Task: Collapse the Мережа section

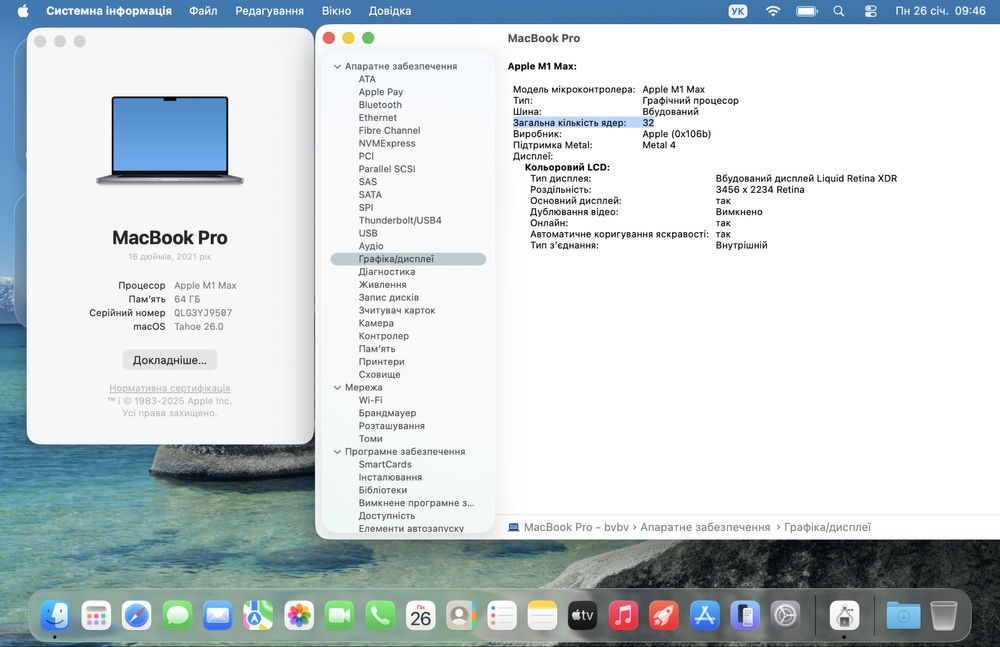Action: point(337,387)
